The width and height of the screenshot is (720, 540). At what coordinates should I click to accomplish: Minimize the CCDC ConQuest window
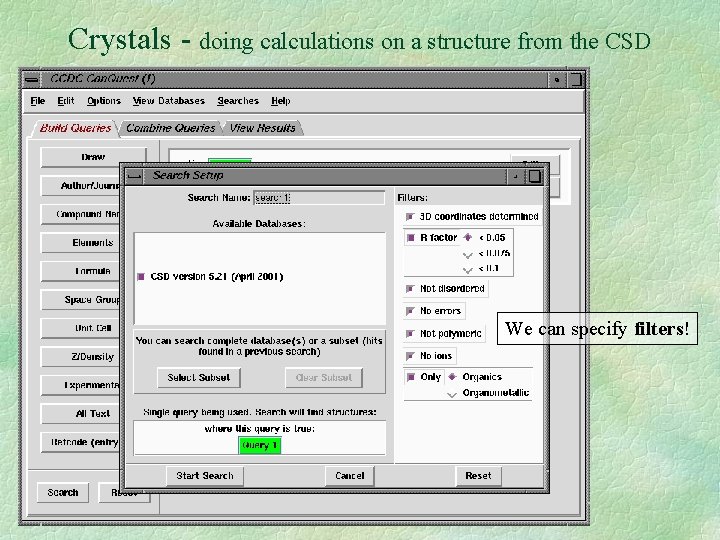click(x=557, y=79)
